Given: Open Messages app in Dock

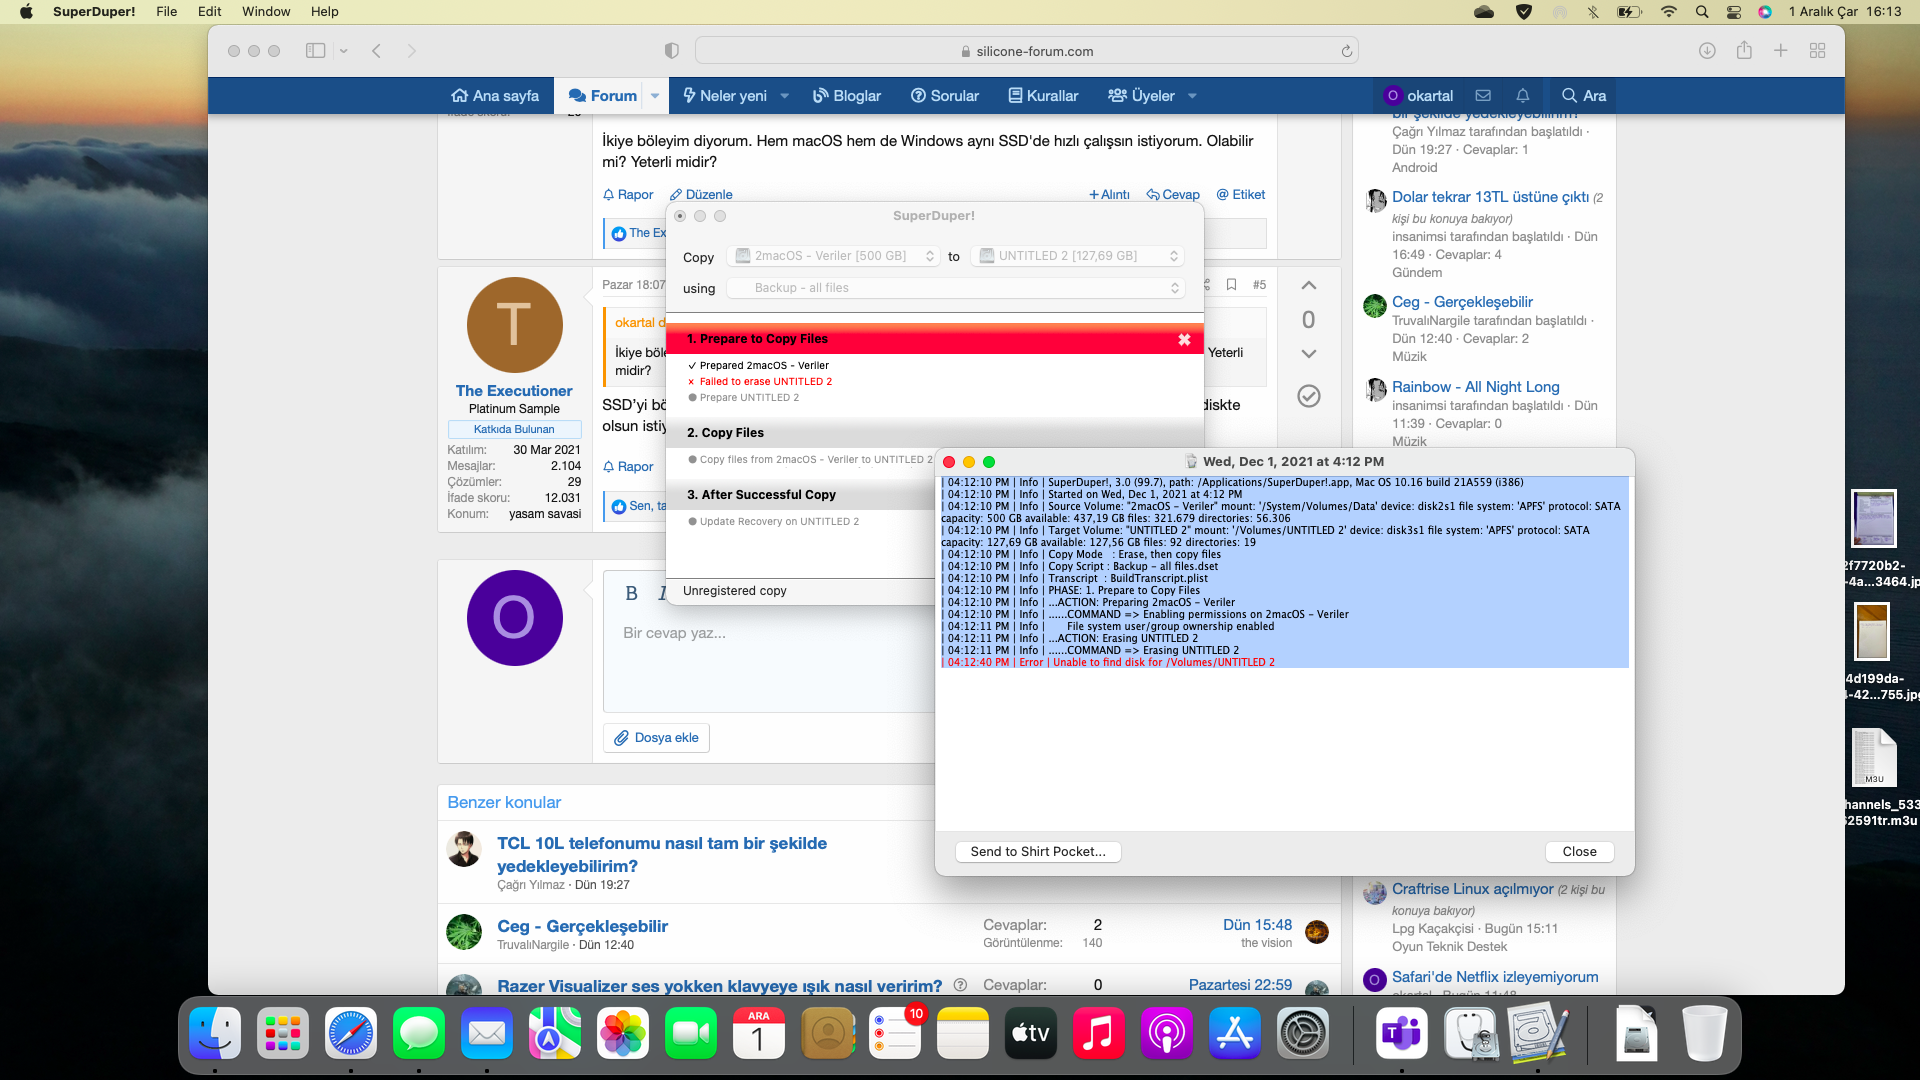Looking at the screenshot, I should (x=419, y=1033).
